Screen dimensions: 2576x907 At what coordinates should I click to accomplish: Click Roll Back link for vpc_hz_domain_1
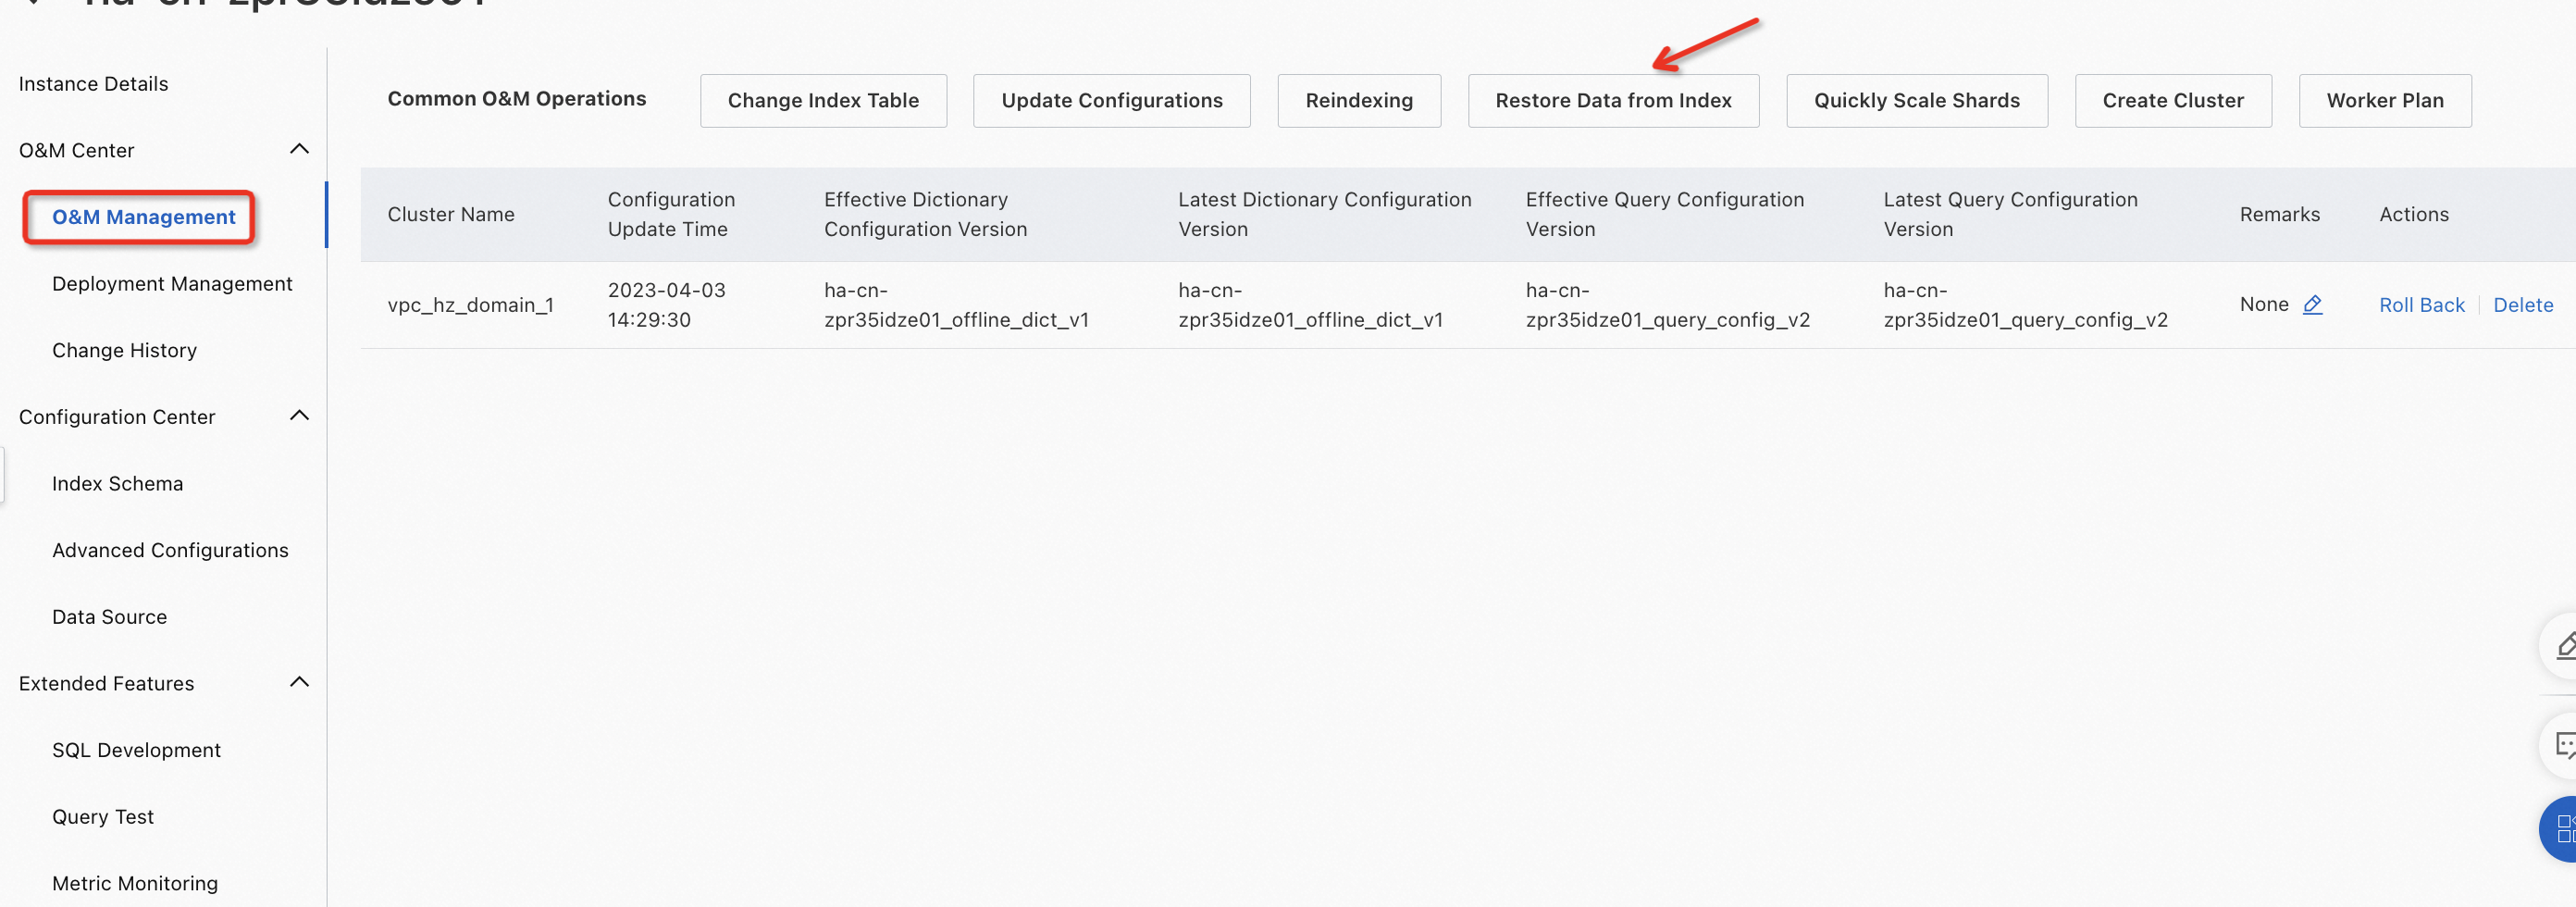[x=2421, y=305]
